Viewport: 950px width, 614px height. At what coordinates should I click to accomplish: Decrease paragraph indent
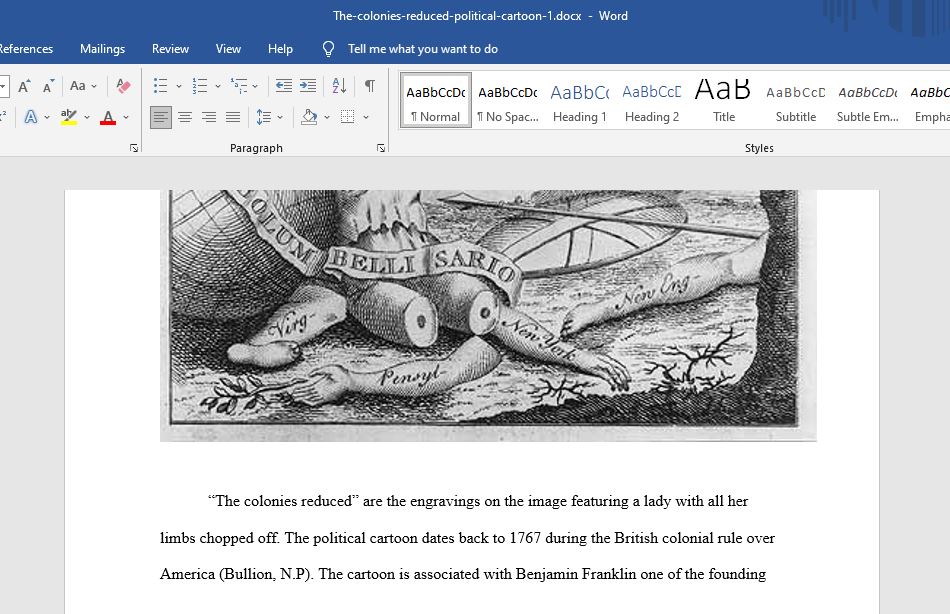pyautogui.click(x=284, y=86)
